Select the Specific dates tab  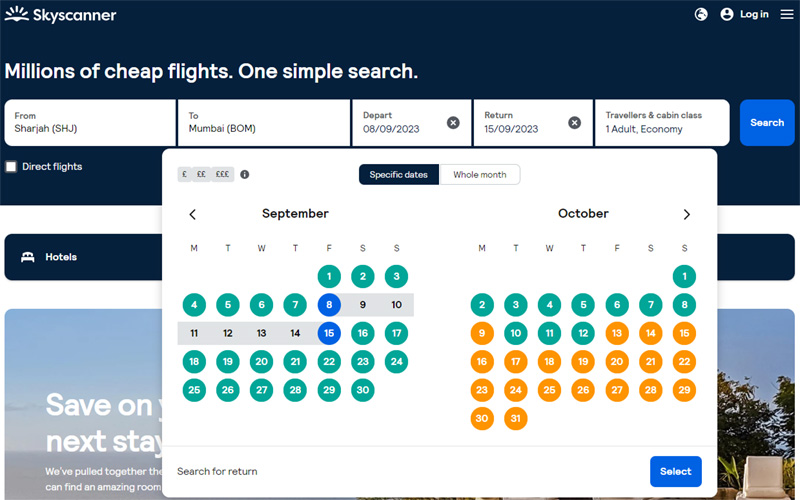[x=399, y=174]
